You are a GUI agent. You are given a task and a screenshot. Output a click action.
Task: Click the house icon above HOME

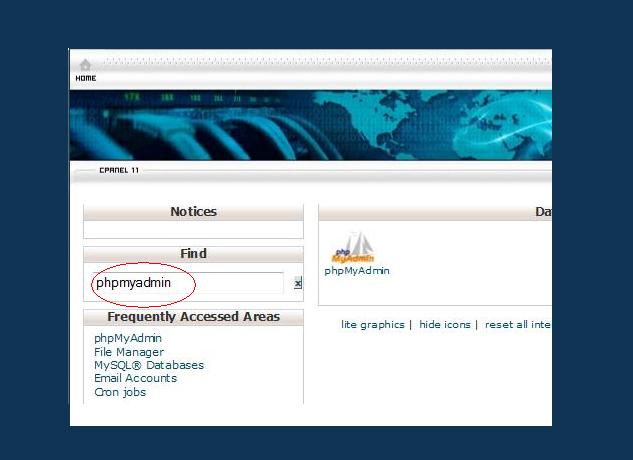pyautogui.click(x=85, y=65)
